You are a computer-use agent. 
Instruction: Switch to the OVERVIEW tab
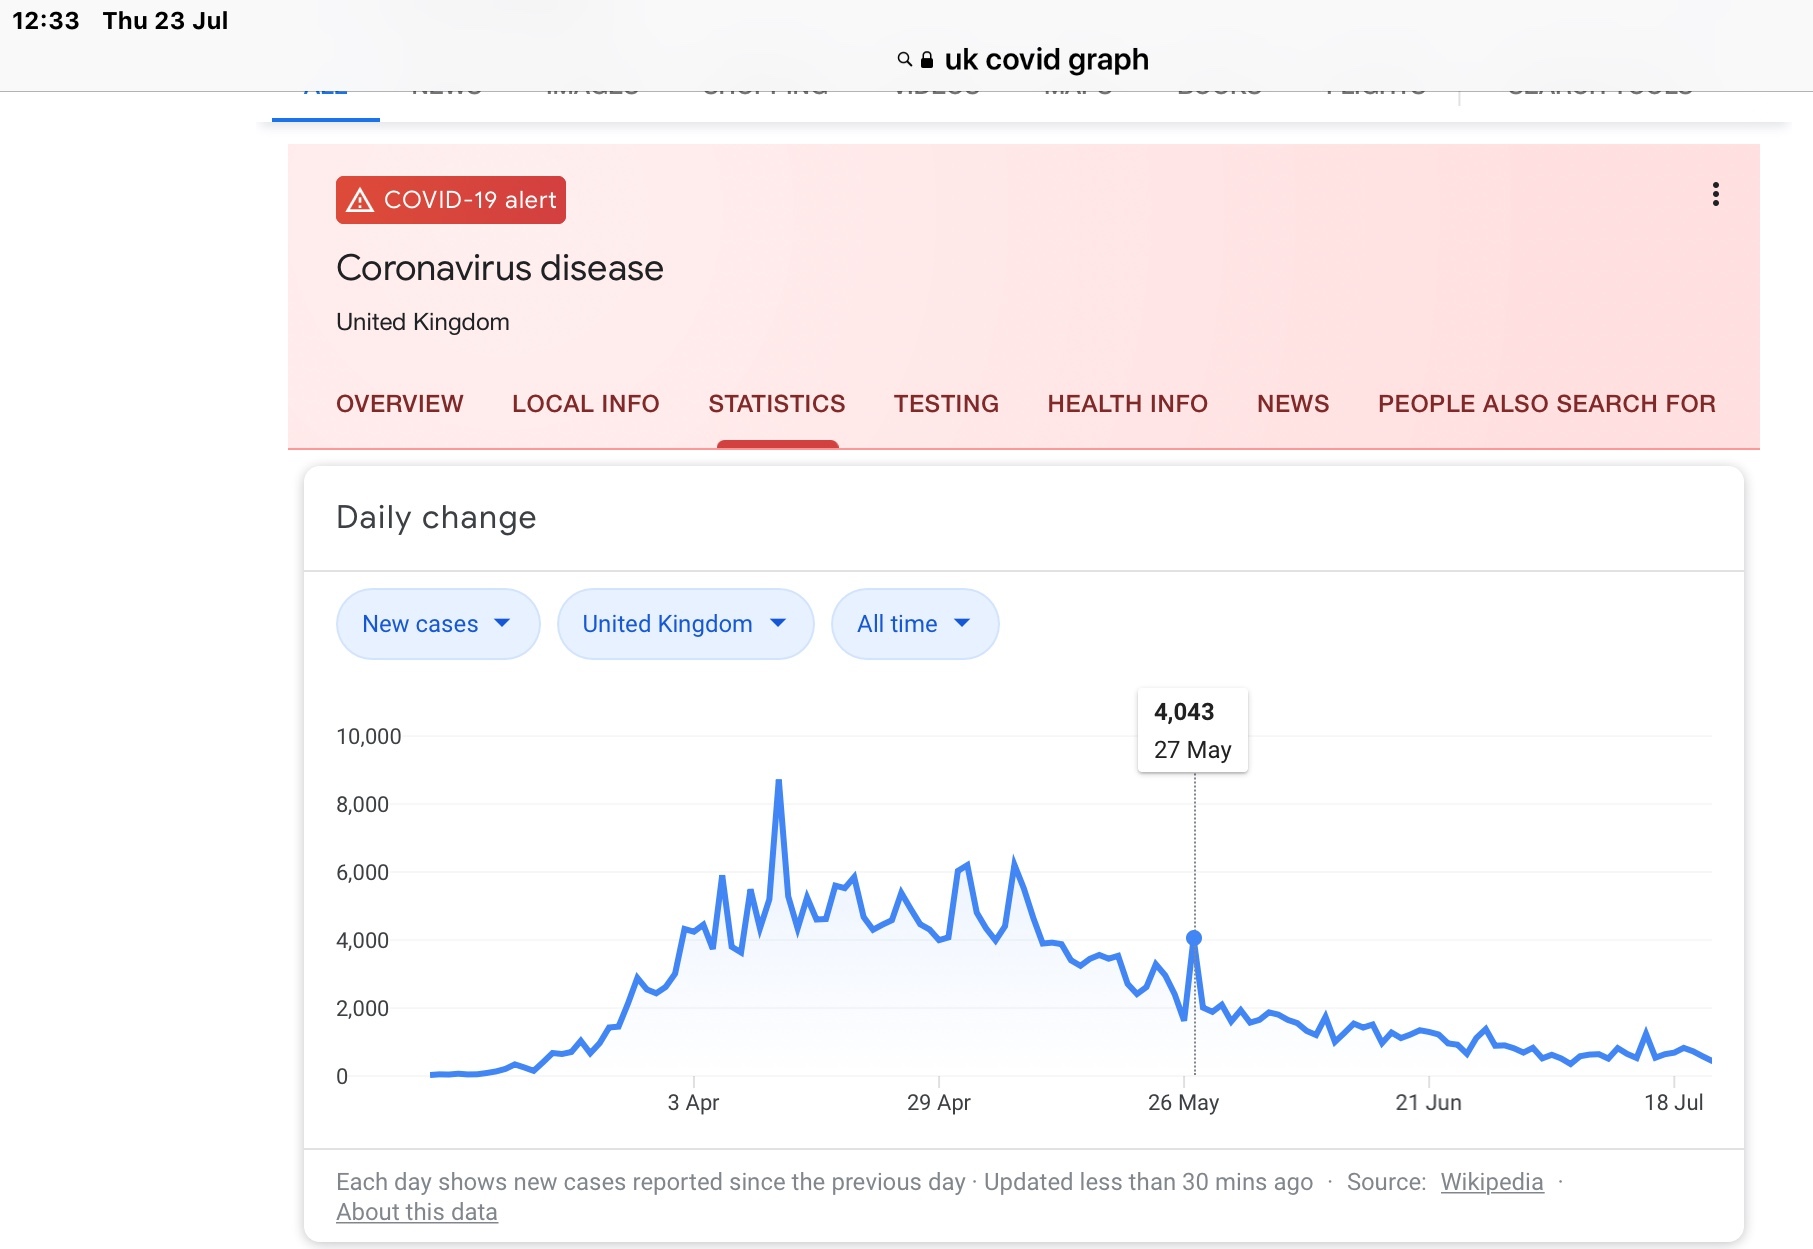point(399,404)
